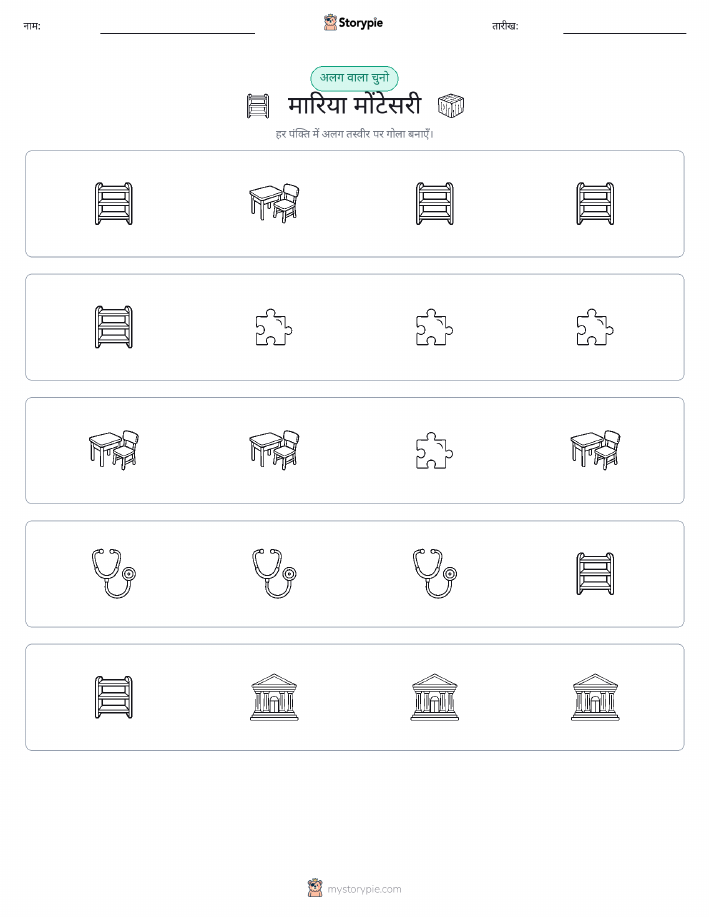Choose the shelf beside the stethoscopes
The width and height of the screenshot is (709, 917).
tap(595, 574)
